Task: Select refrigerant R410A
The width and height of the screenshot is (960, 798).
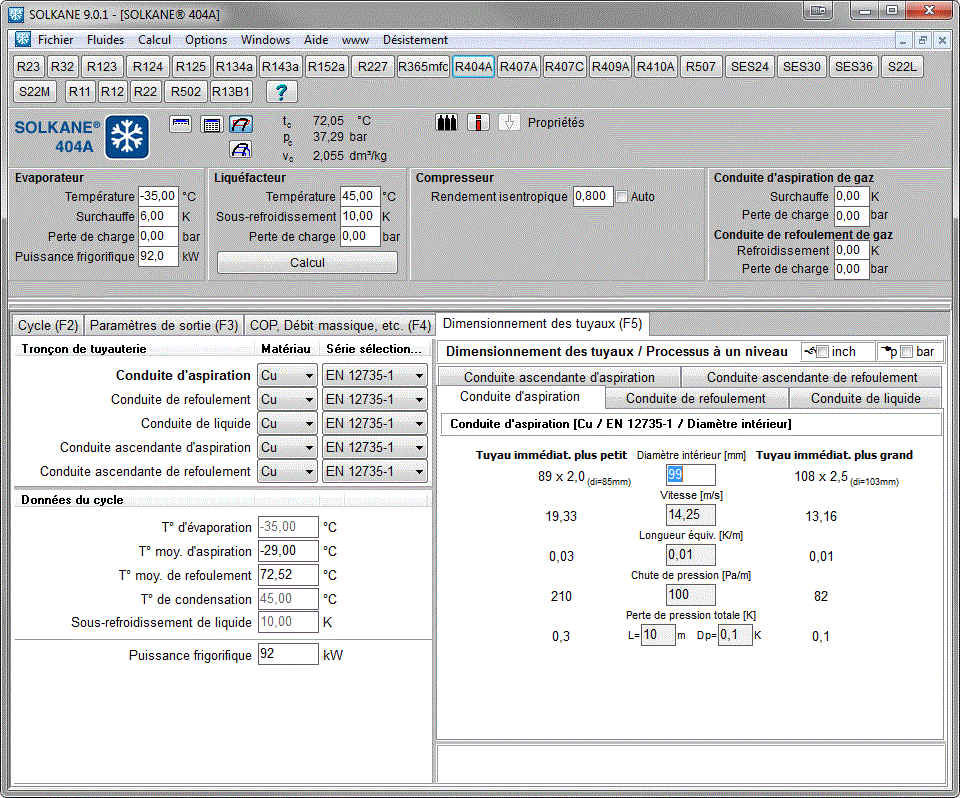Action: (x=655, y=67)
